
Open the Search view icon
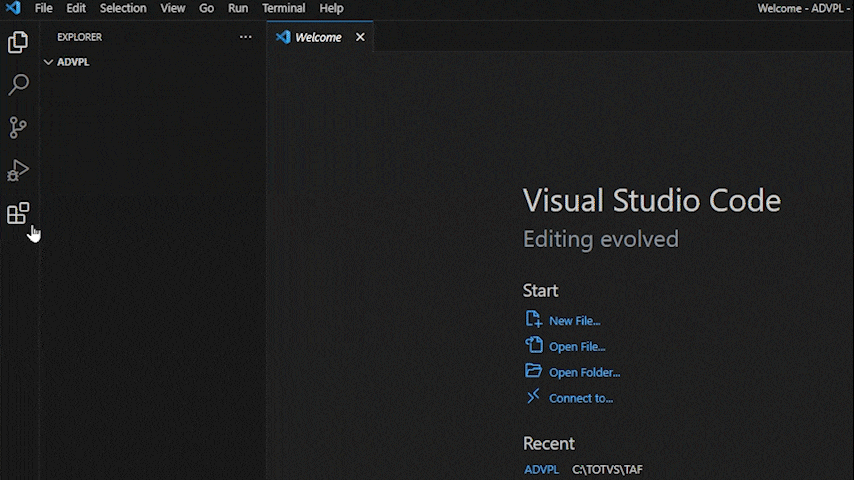tap(18, 84)
